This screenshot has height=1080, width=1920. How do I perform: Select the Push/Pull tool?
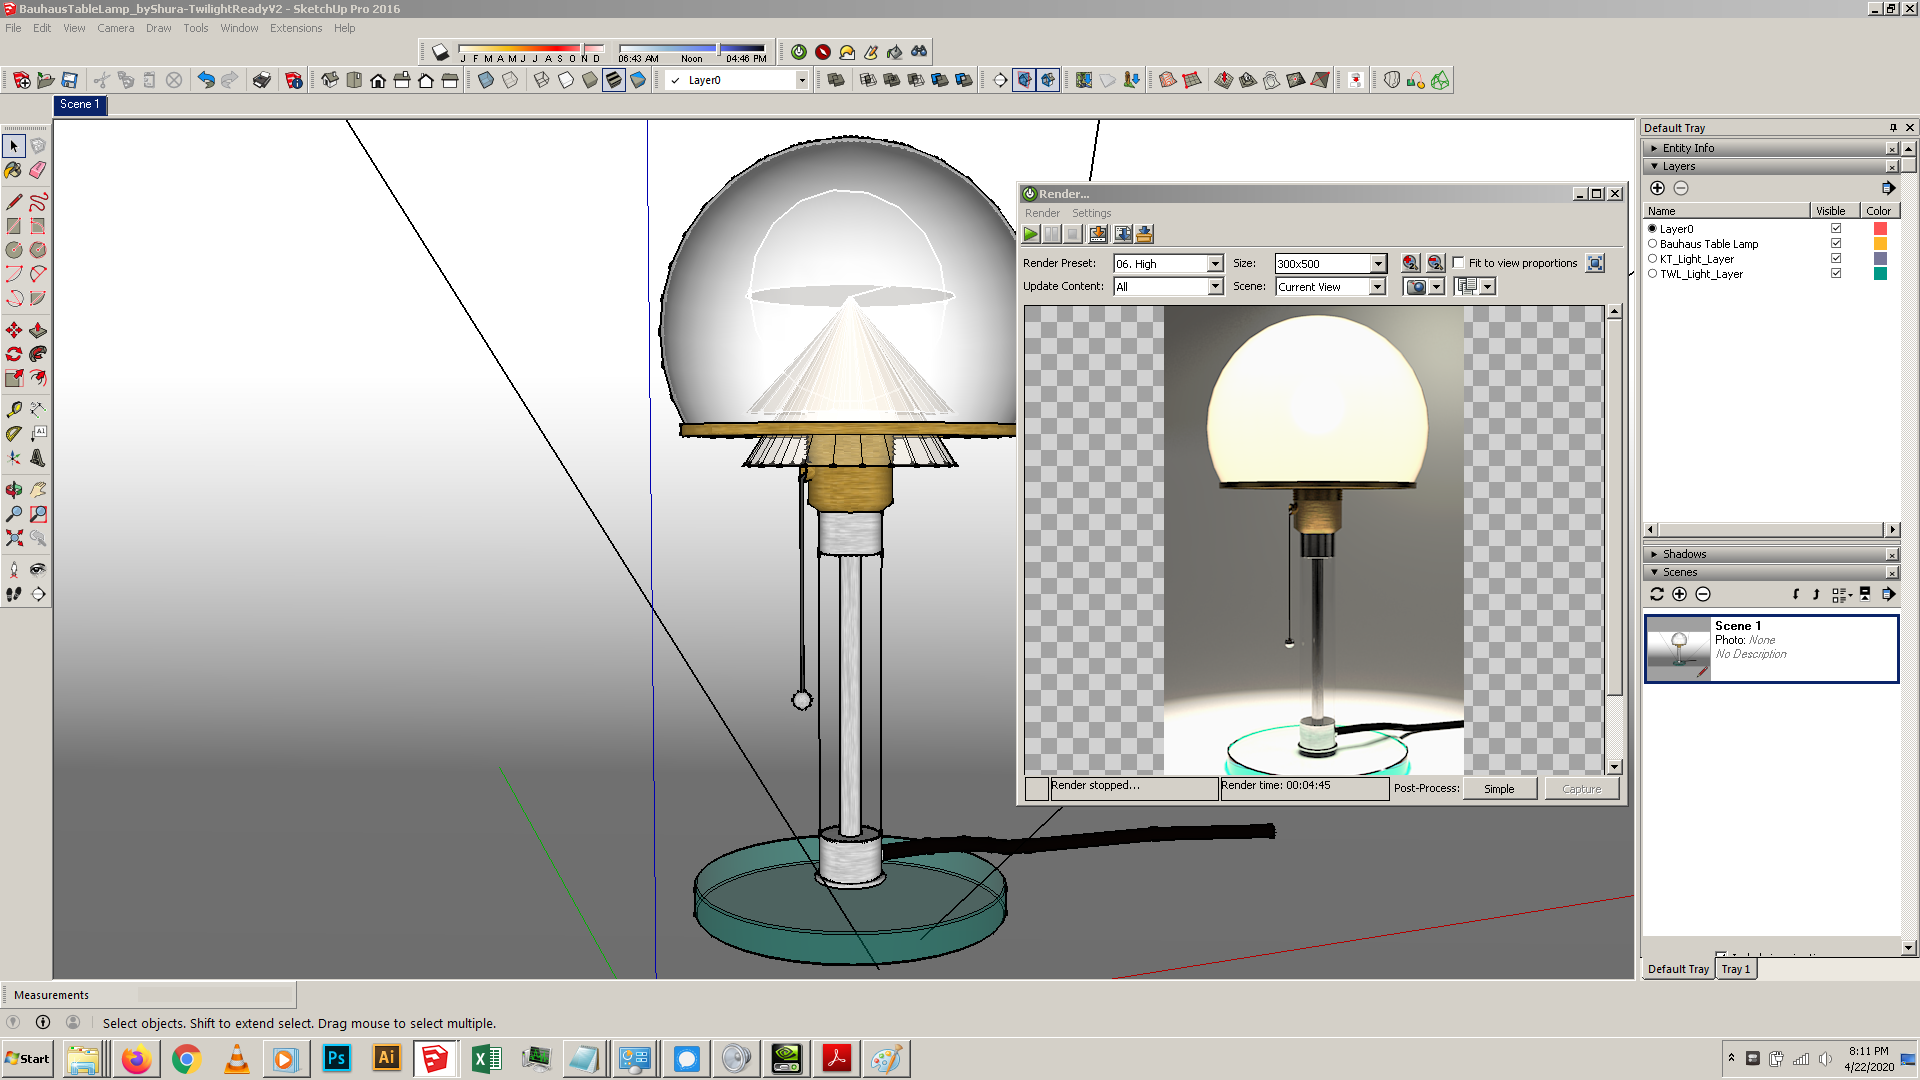point(38,330)
